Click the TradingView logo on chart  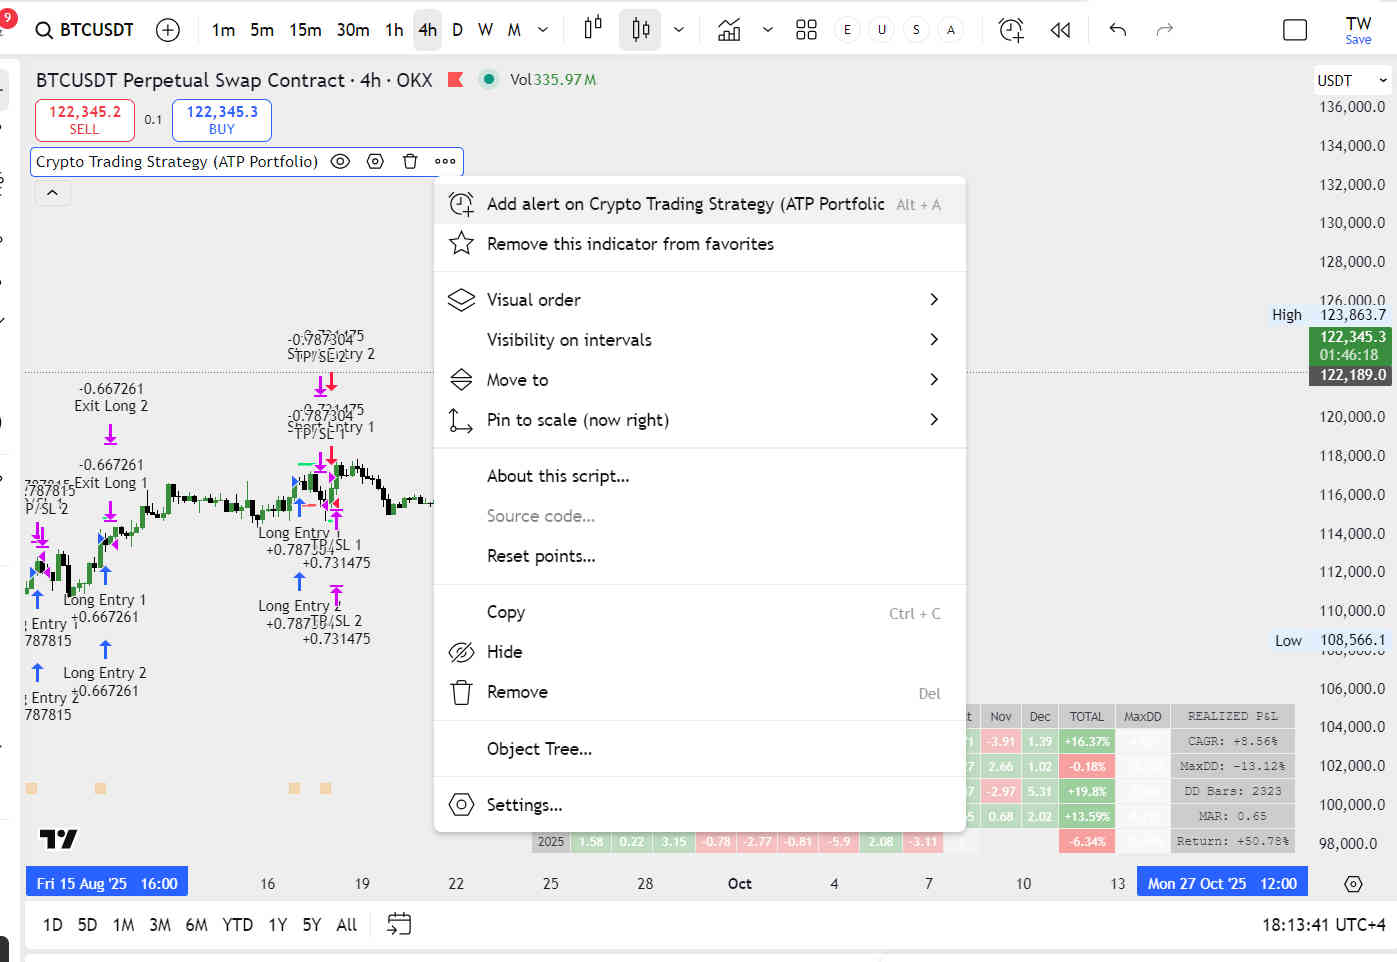(58, 838)
